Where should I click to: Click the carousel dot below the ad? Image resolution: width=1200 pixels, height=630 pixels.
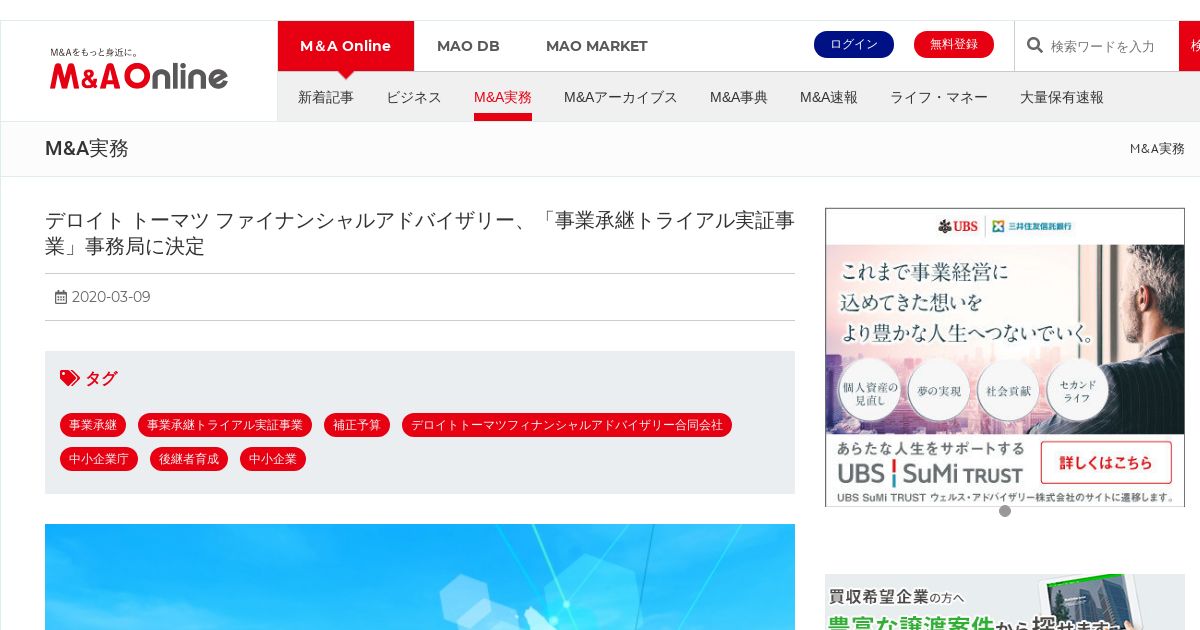coord(1005,511)
